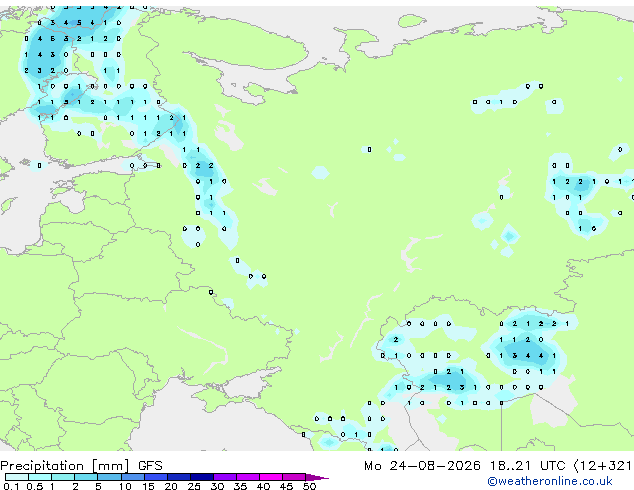This screenshot has width=634, height=490.
Task: Pick the 35–40 mm legend swatch
Action: (x=247, y=477)
